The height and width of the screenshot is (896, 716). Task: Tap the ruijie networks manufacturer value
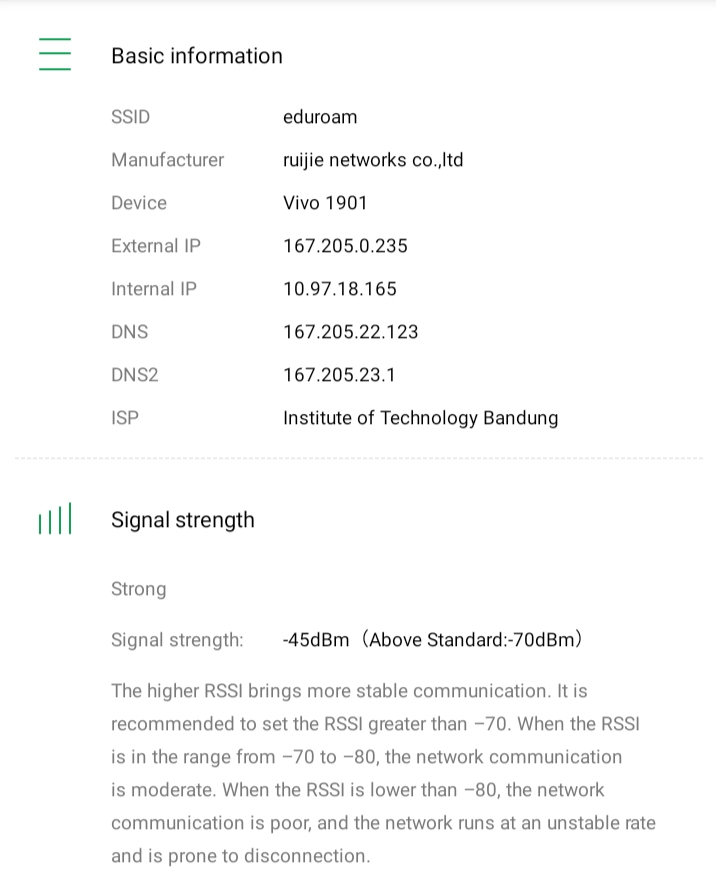point(373,160)
